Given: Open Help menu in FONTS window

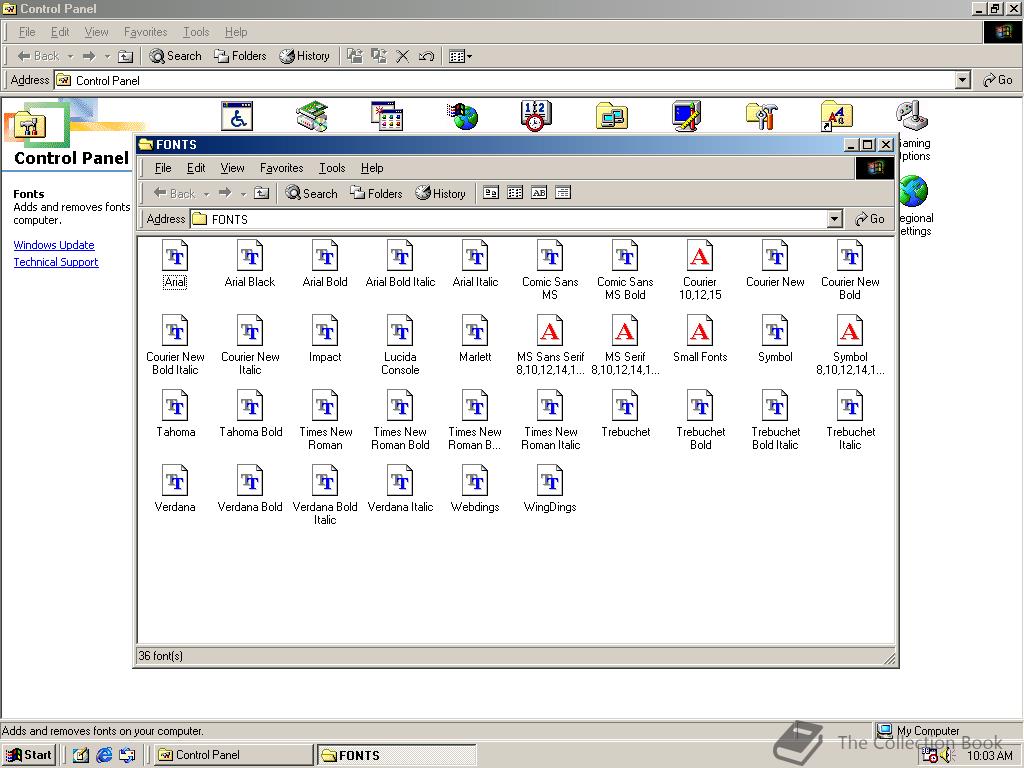Looking at the screenshot, I should 372,168.
